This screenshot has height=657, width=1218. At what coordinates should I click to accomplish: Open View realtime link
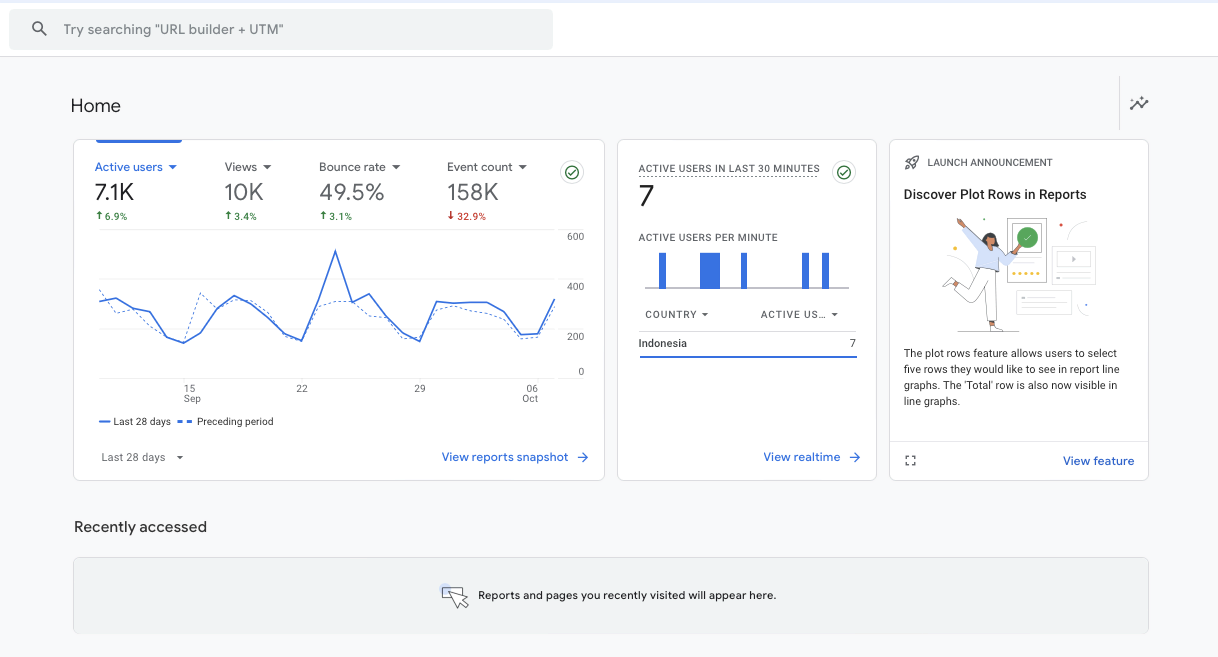tap(802, 457)
